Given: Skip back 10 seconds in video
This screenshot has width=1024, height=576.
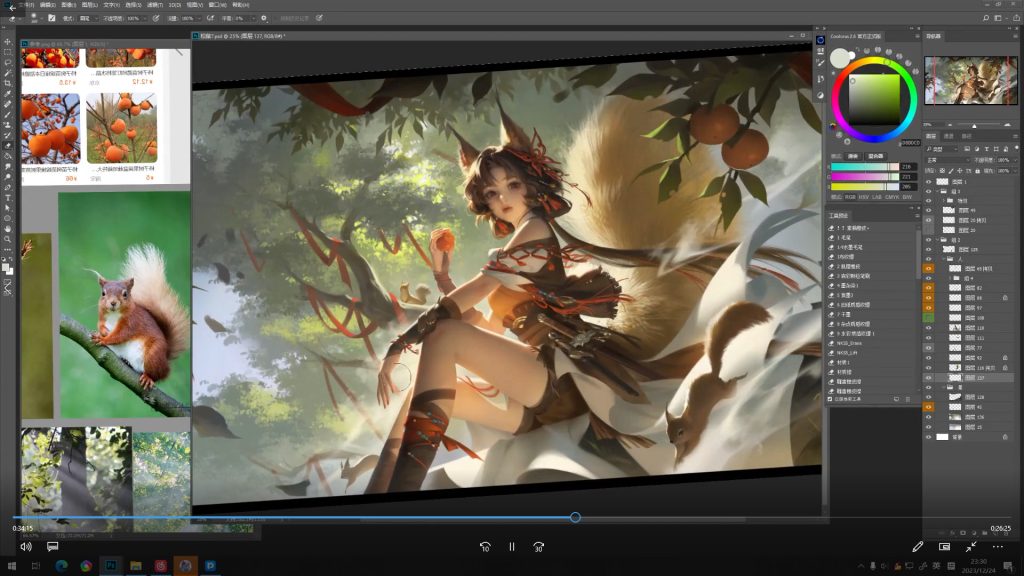Looking at the screenshot, I should pyautogui.click(x=485, y=547).
